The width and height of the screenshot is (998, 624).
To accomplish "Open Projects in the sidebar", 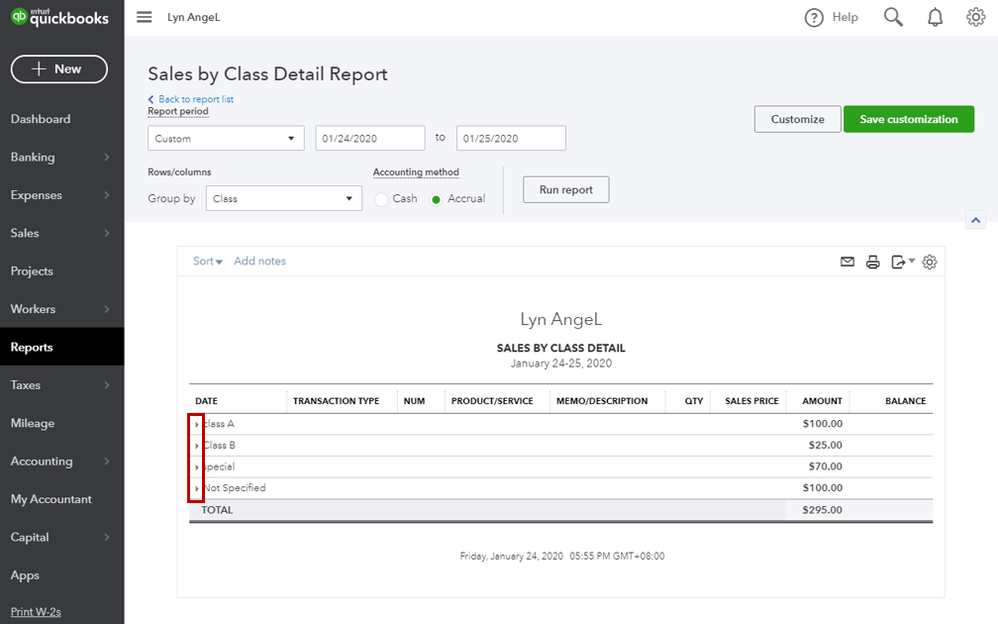I will (32, 271).
